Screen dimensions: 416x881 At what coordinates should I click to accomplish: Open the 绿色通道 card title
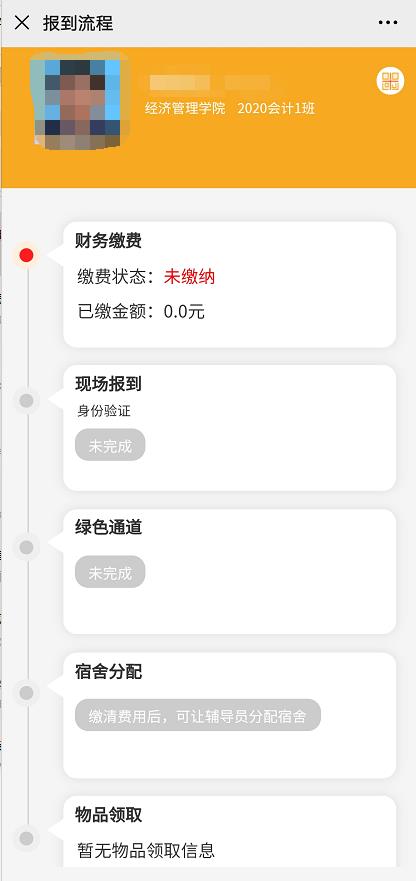[108, 527]
